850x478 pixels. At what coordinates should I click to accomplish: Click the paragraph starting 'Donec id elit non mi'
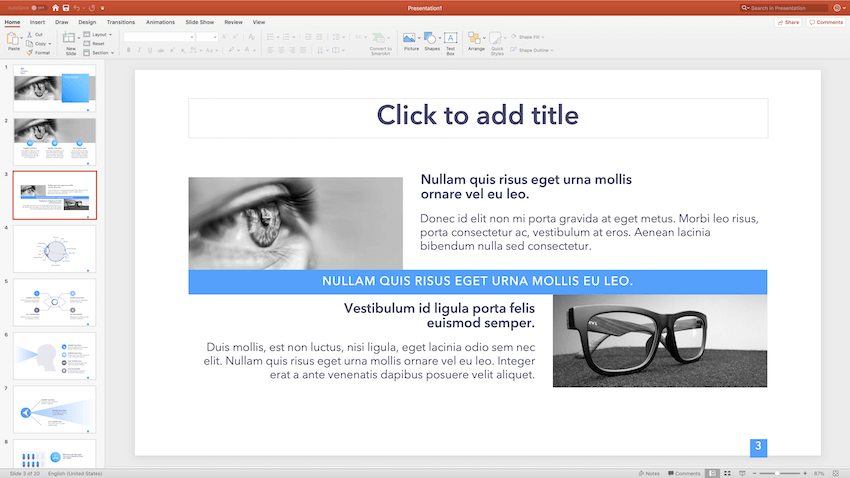[x=589, y=232]
